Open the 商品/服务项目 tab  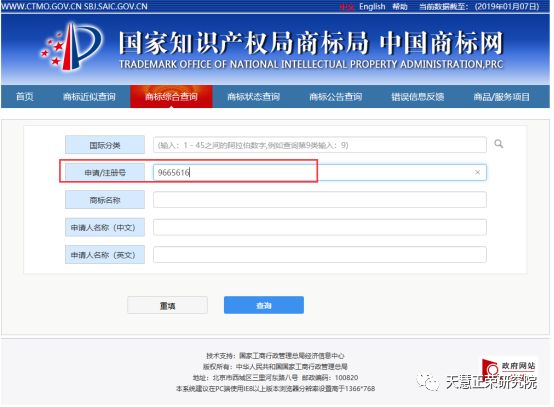(x=501, y=97)
